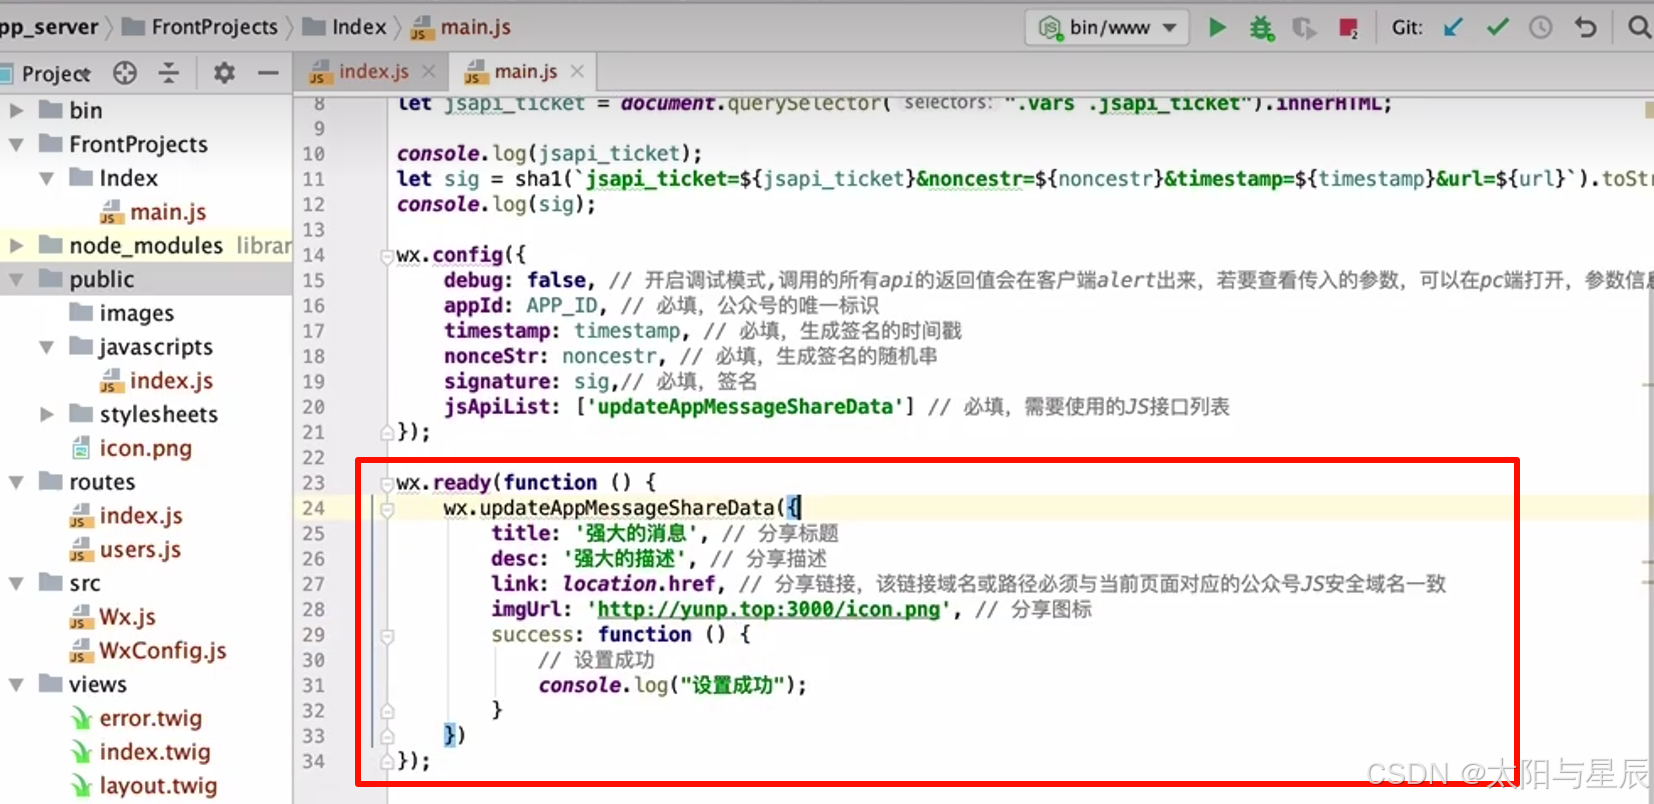Image resolution: width=1654 pixels, height=804 pixels.
Task: Collapse the javascripts folder
Action: (46, 347)
